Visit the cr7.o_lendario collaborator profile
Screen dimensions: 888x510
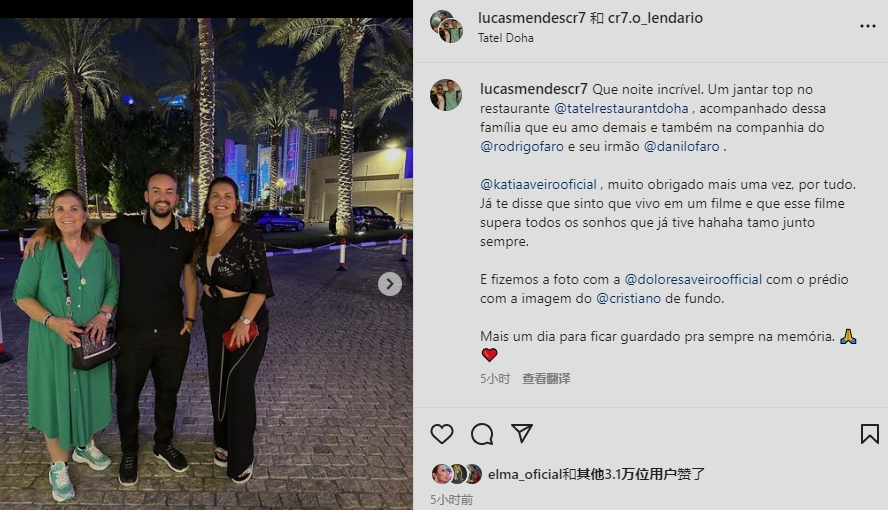(655, 18)
